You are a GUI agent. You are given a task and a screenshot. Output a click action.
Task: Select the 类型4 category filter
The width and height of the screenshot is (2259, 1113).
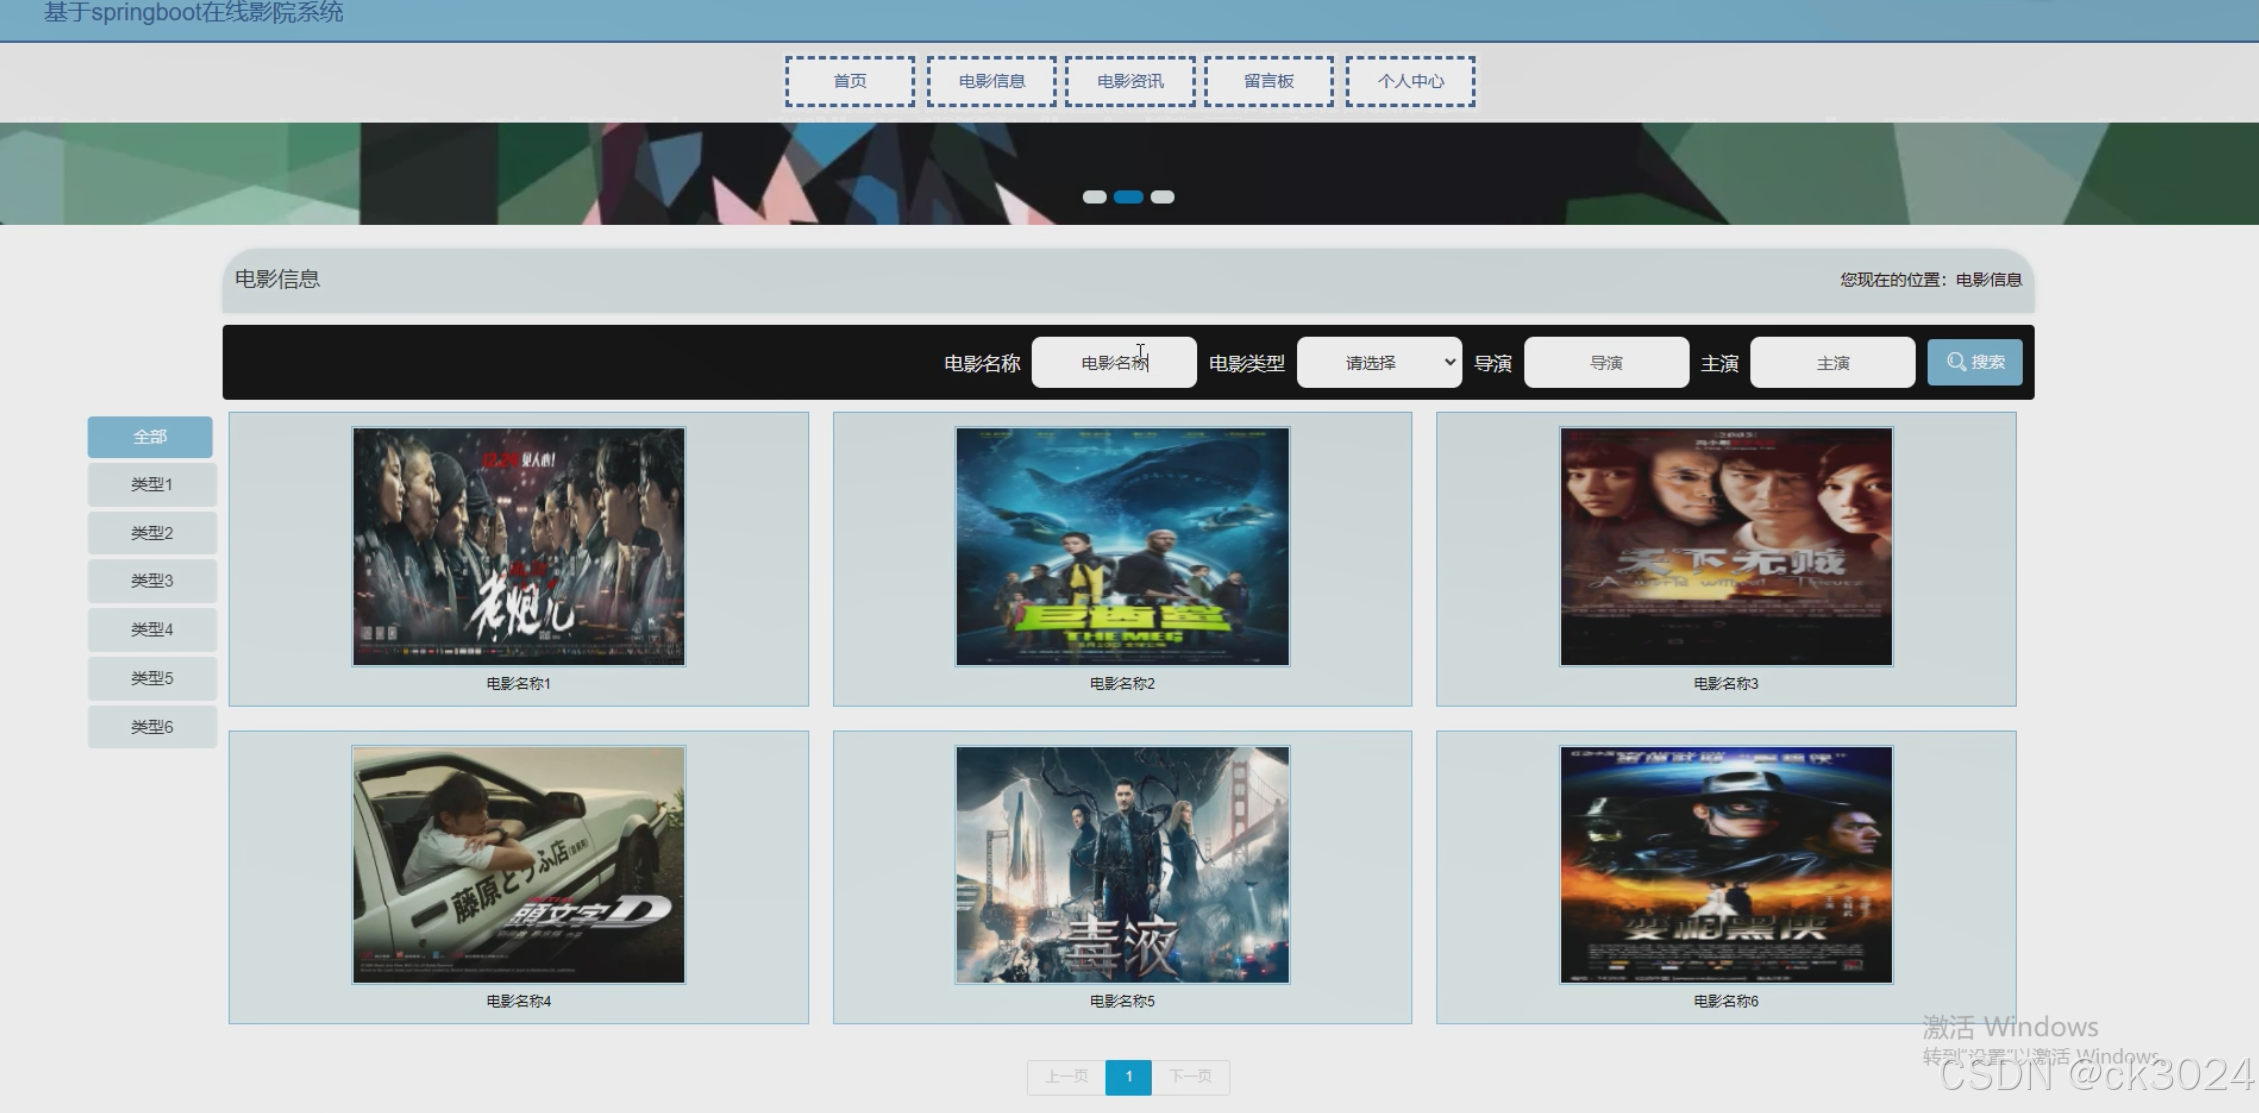click(x=152, y=629)
